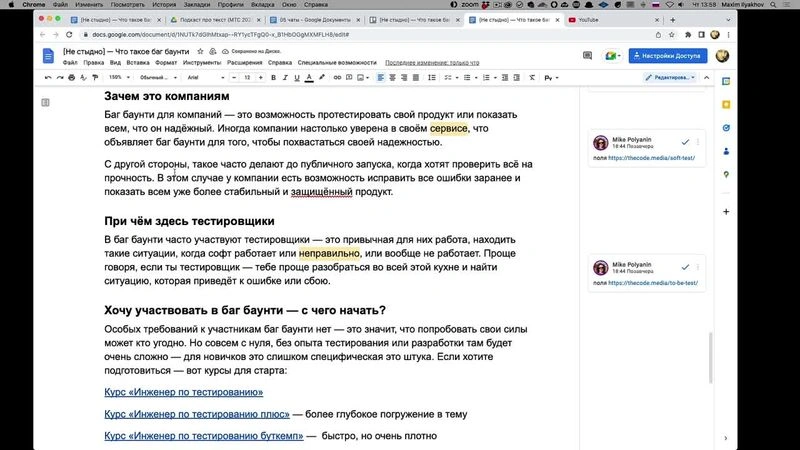Toggle italic formatting

[285, 78]
